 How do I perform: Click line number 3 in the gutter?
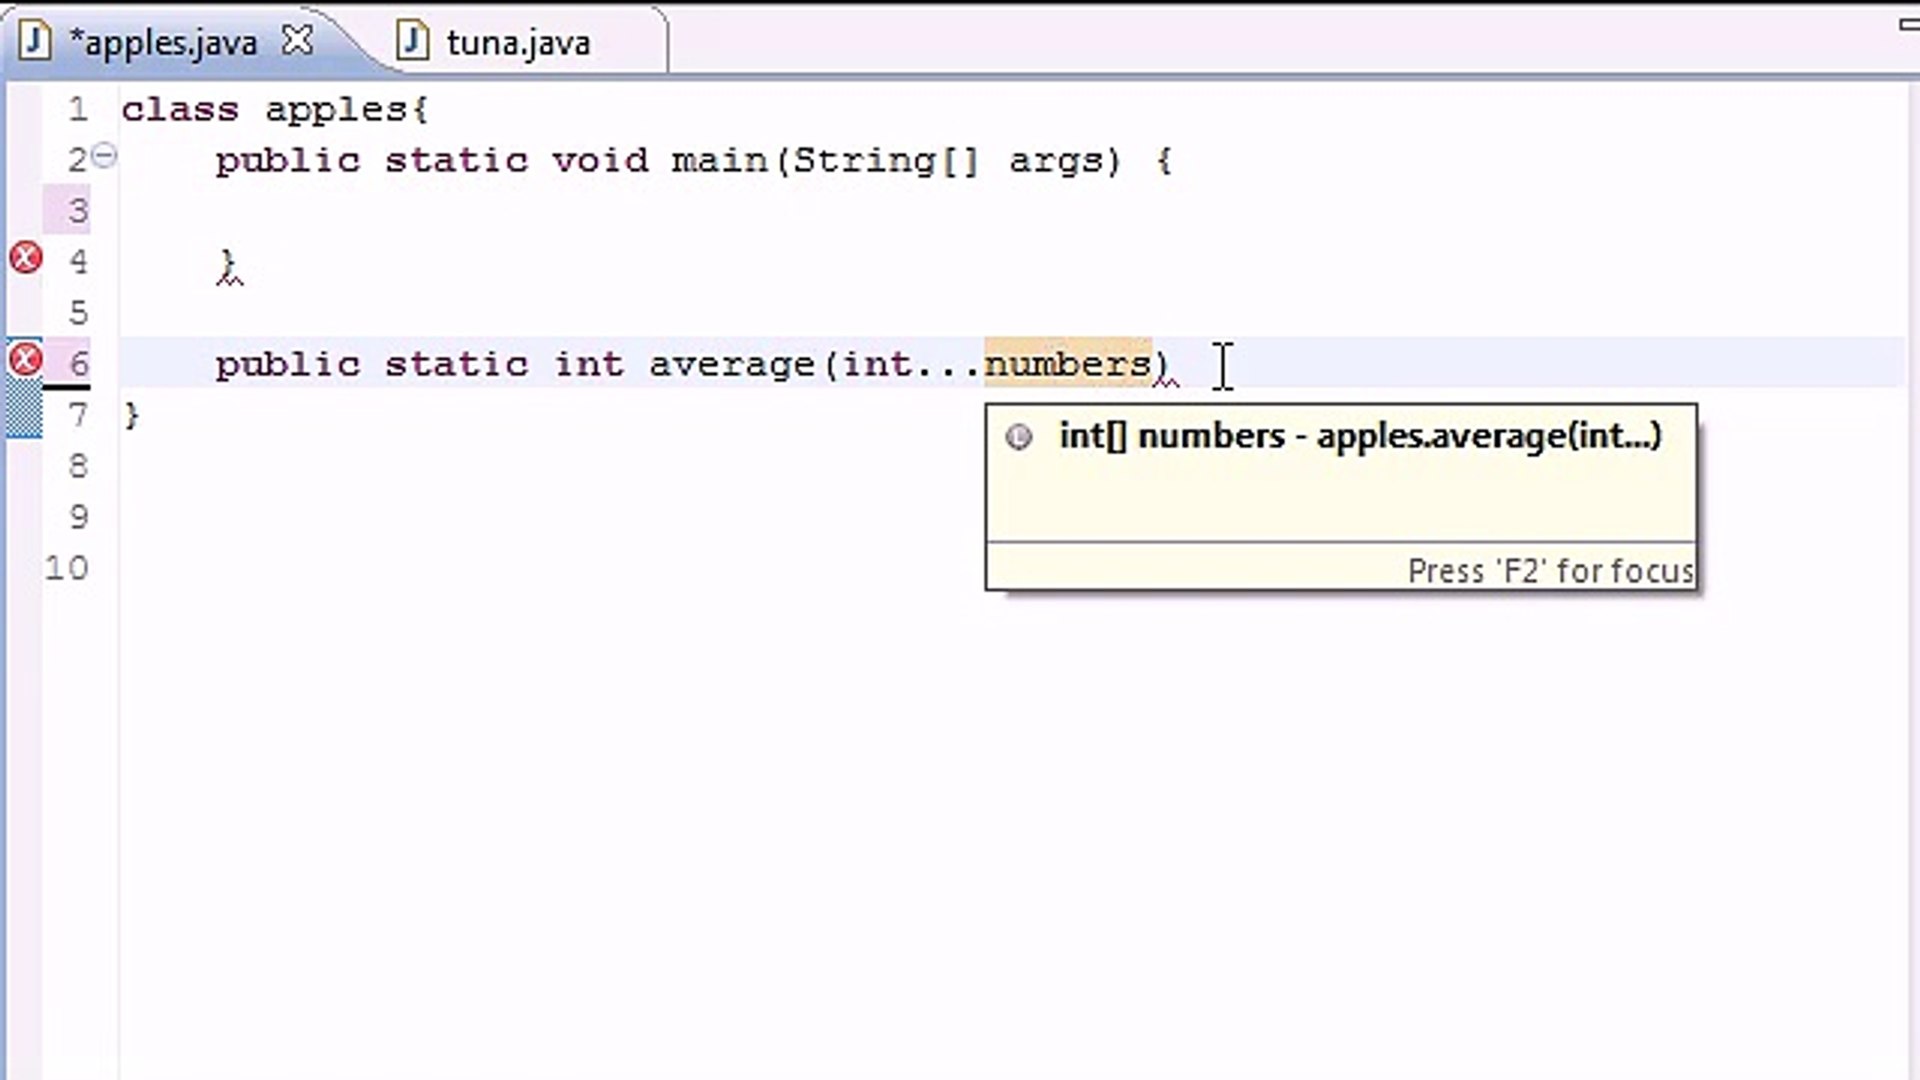[78, 211]
